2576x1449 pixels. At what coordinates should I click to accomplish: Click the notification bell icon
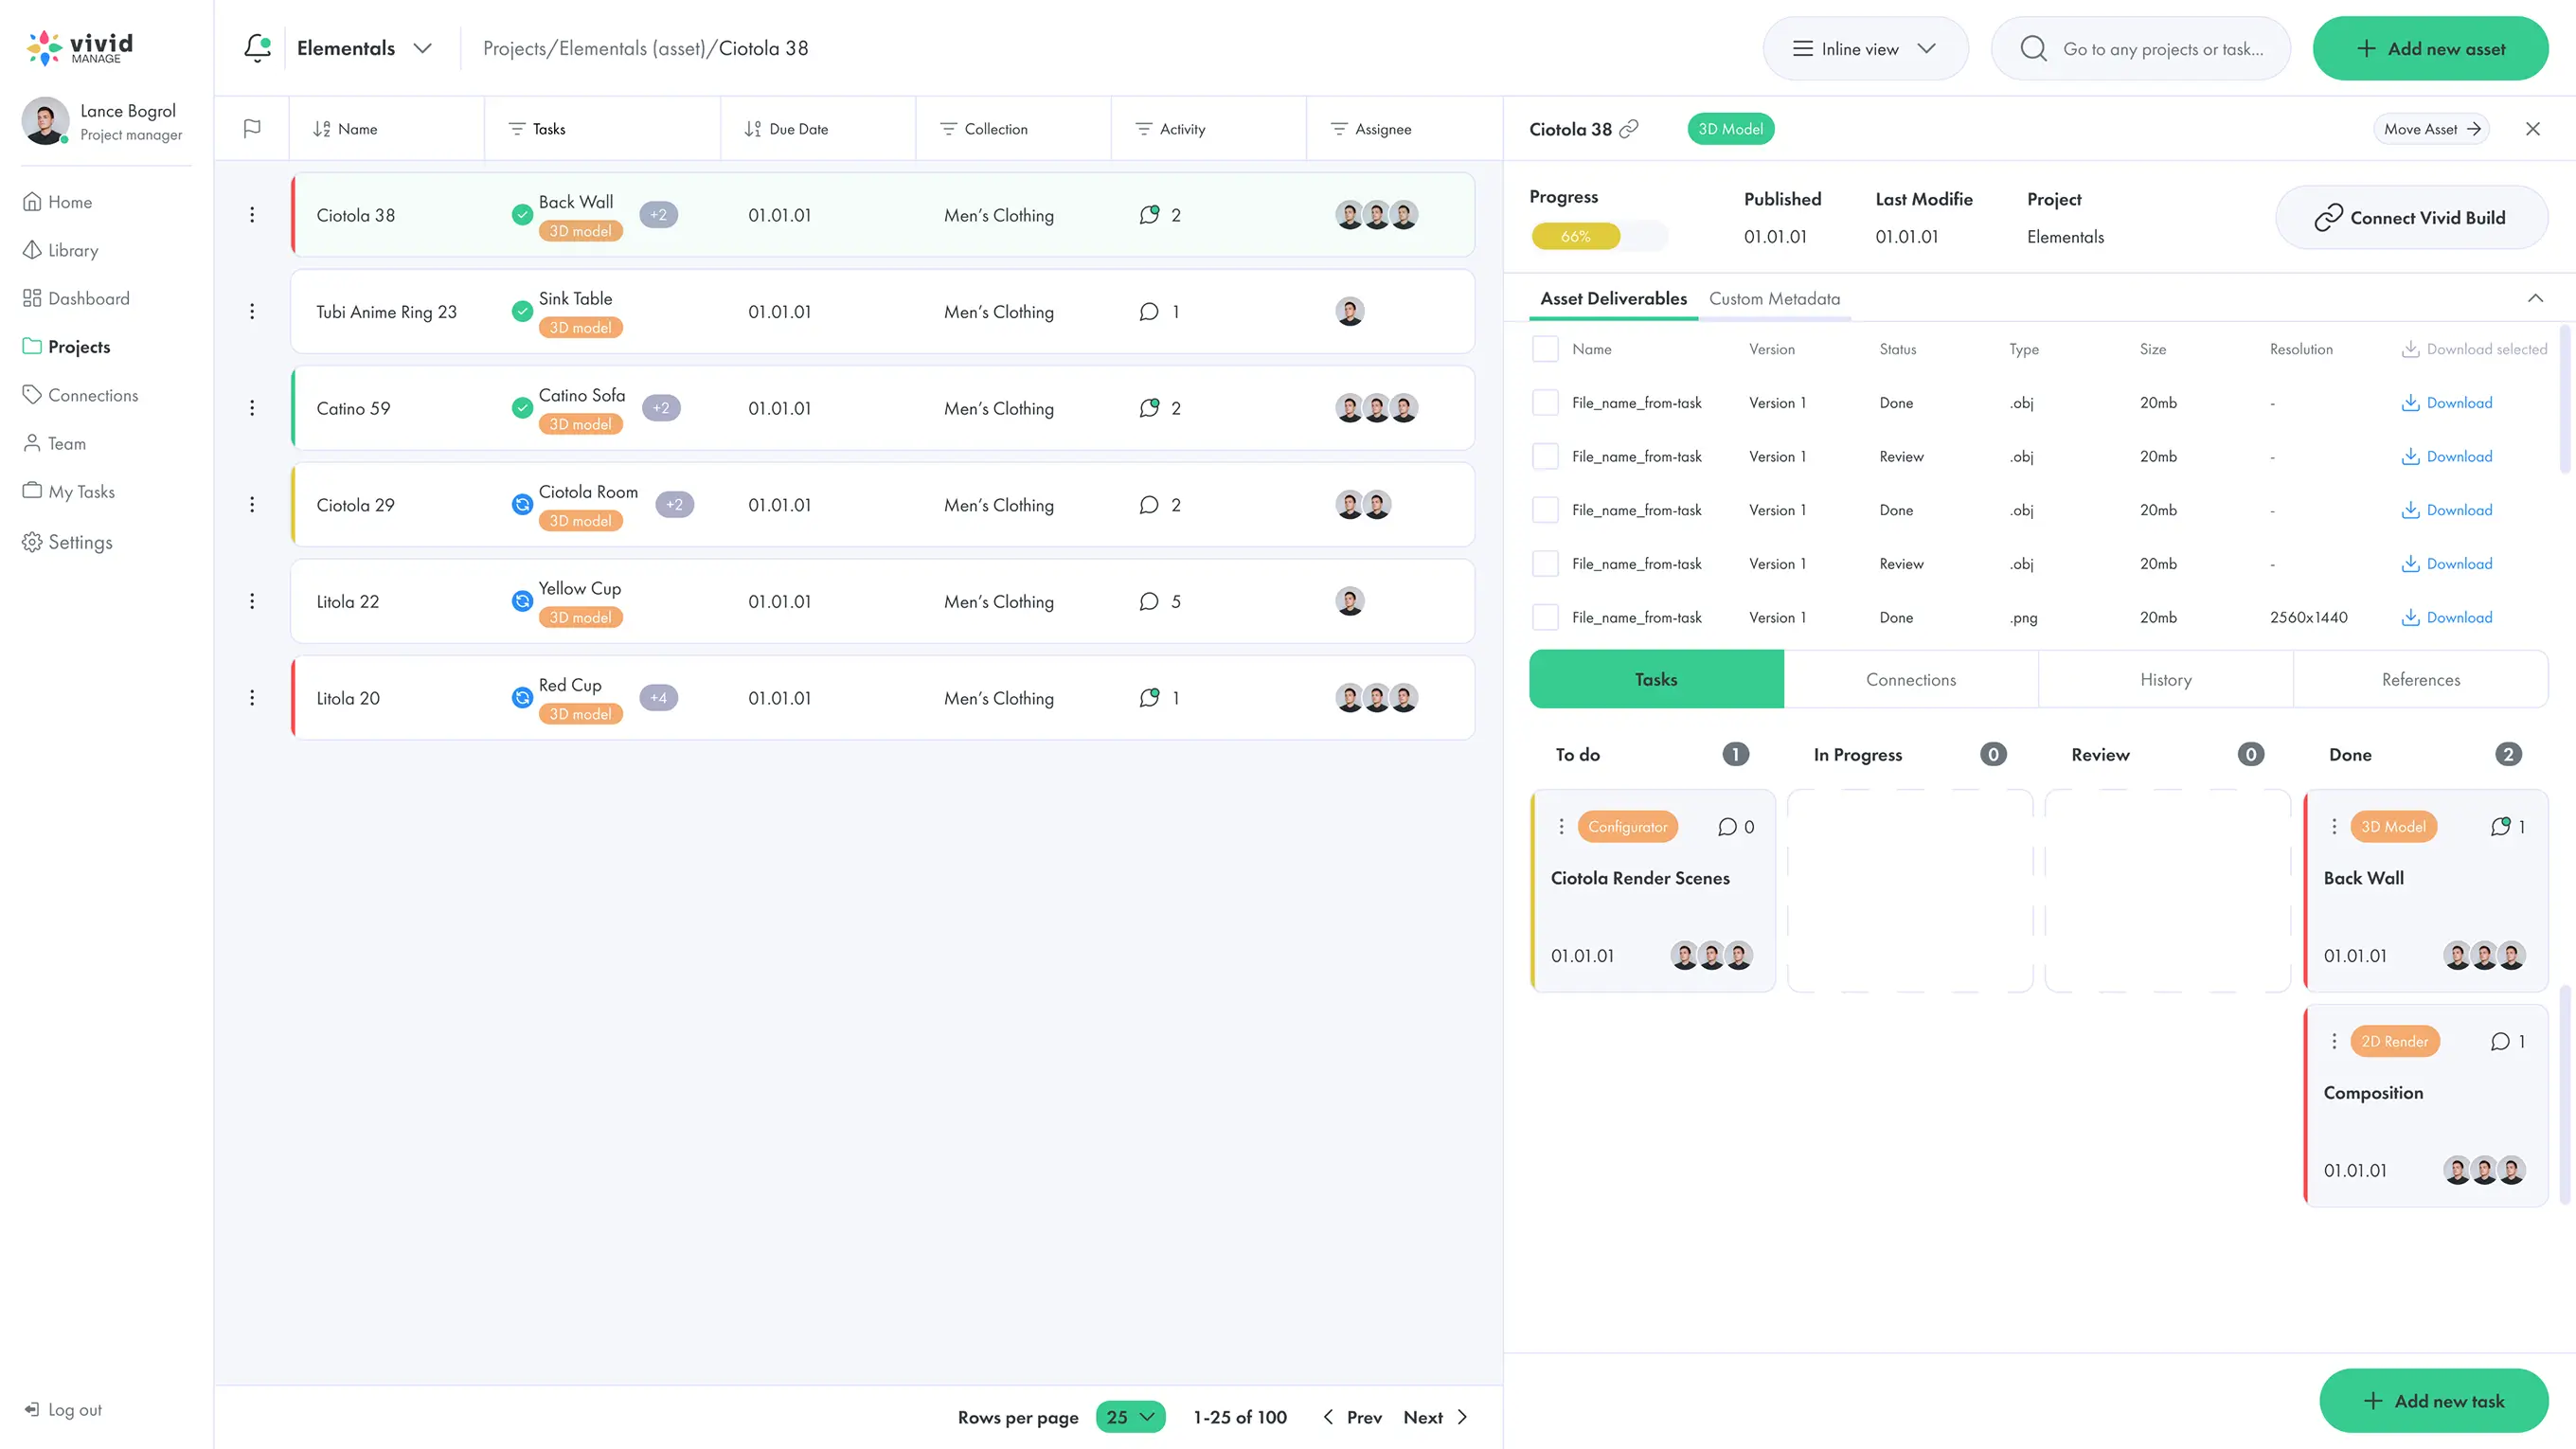(x=257, y=47)
